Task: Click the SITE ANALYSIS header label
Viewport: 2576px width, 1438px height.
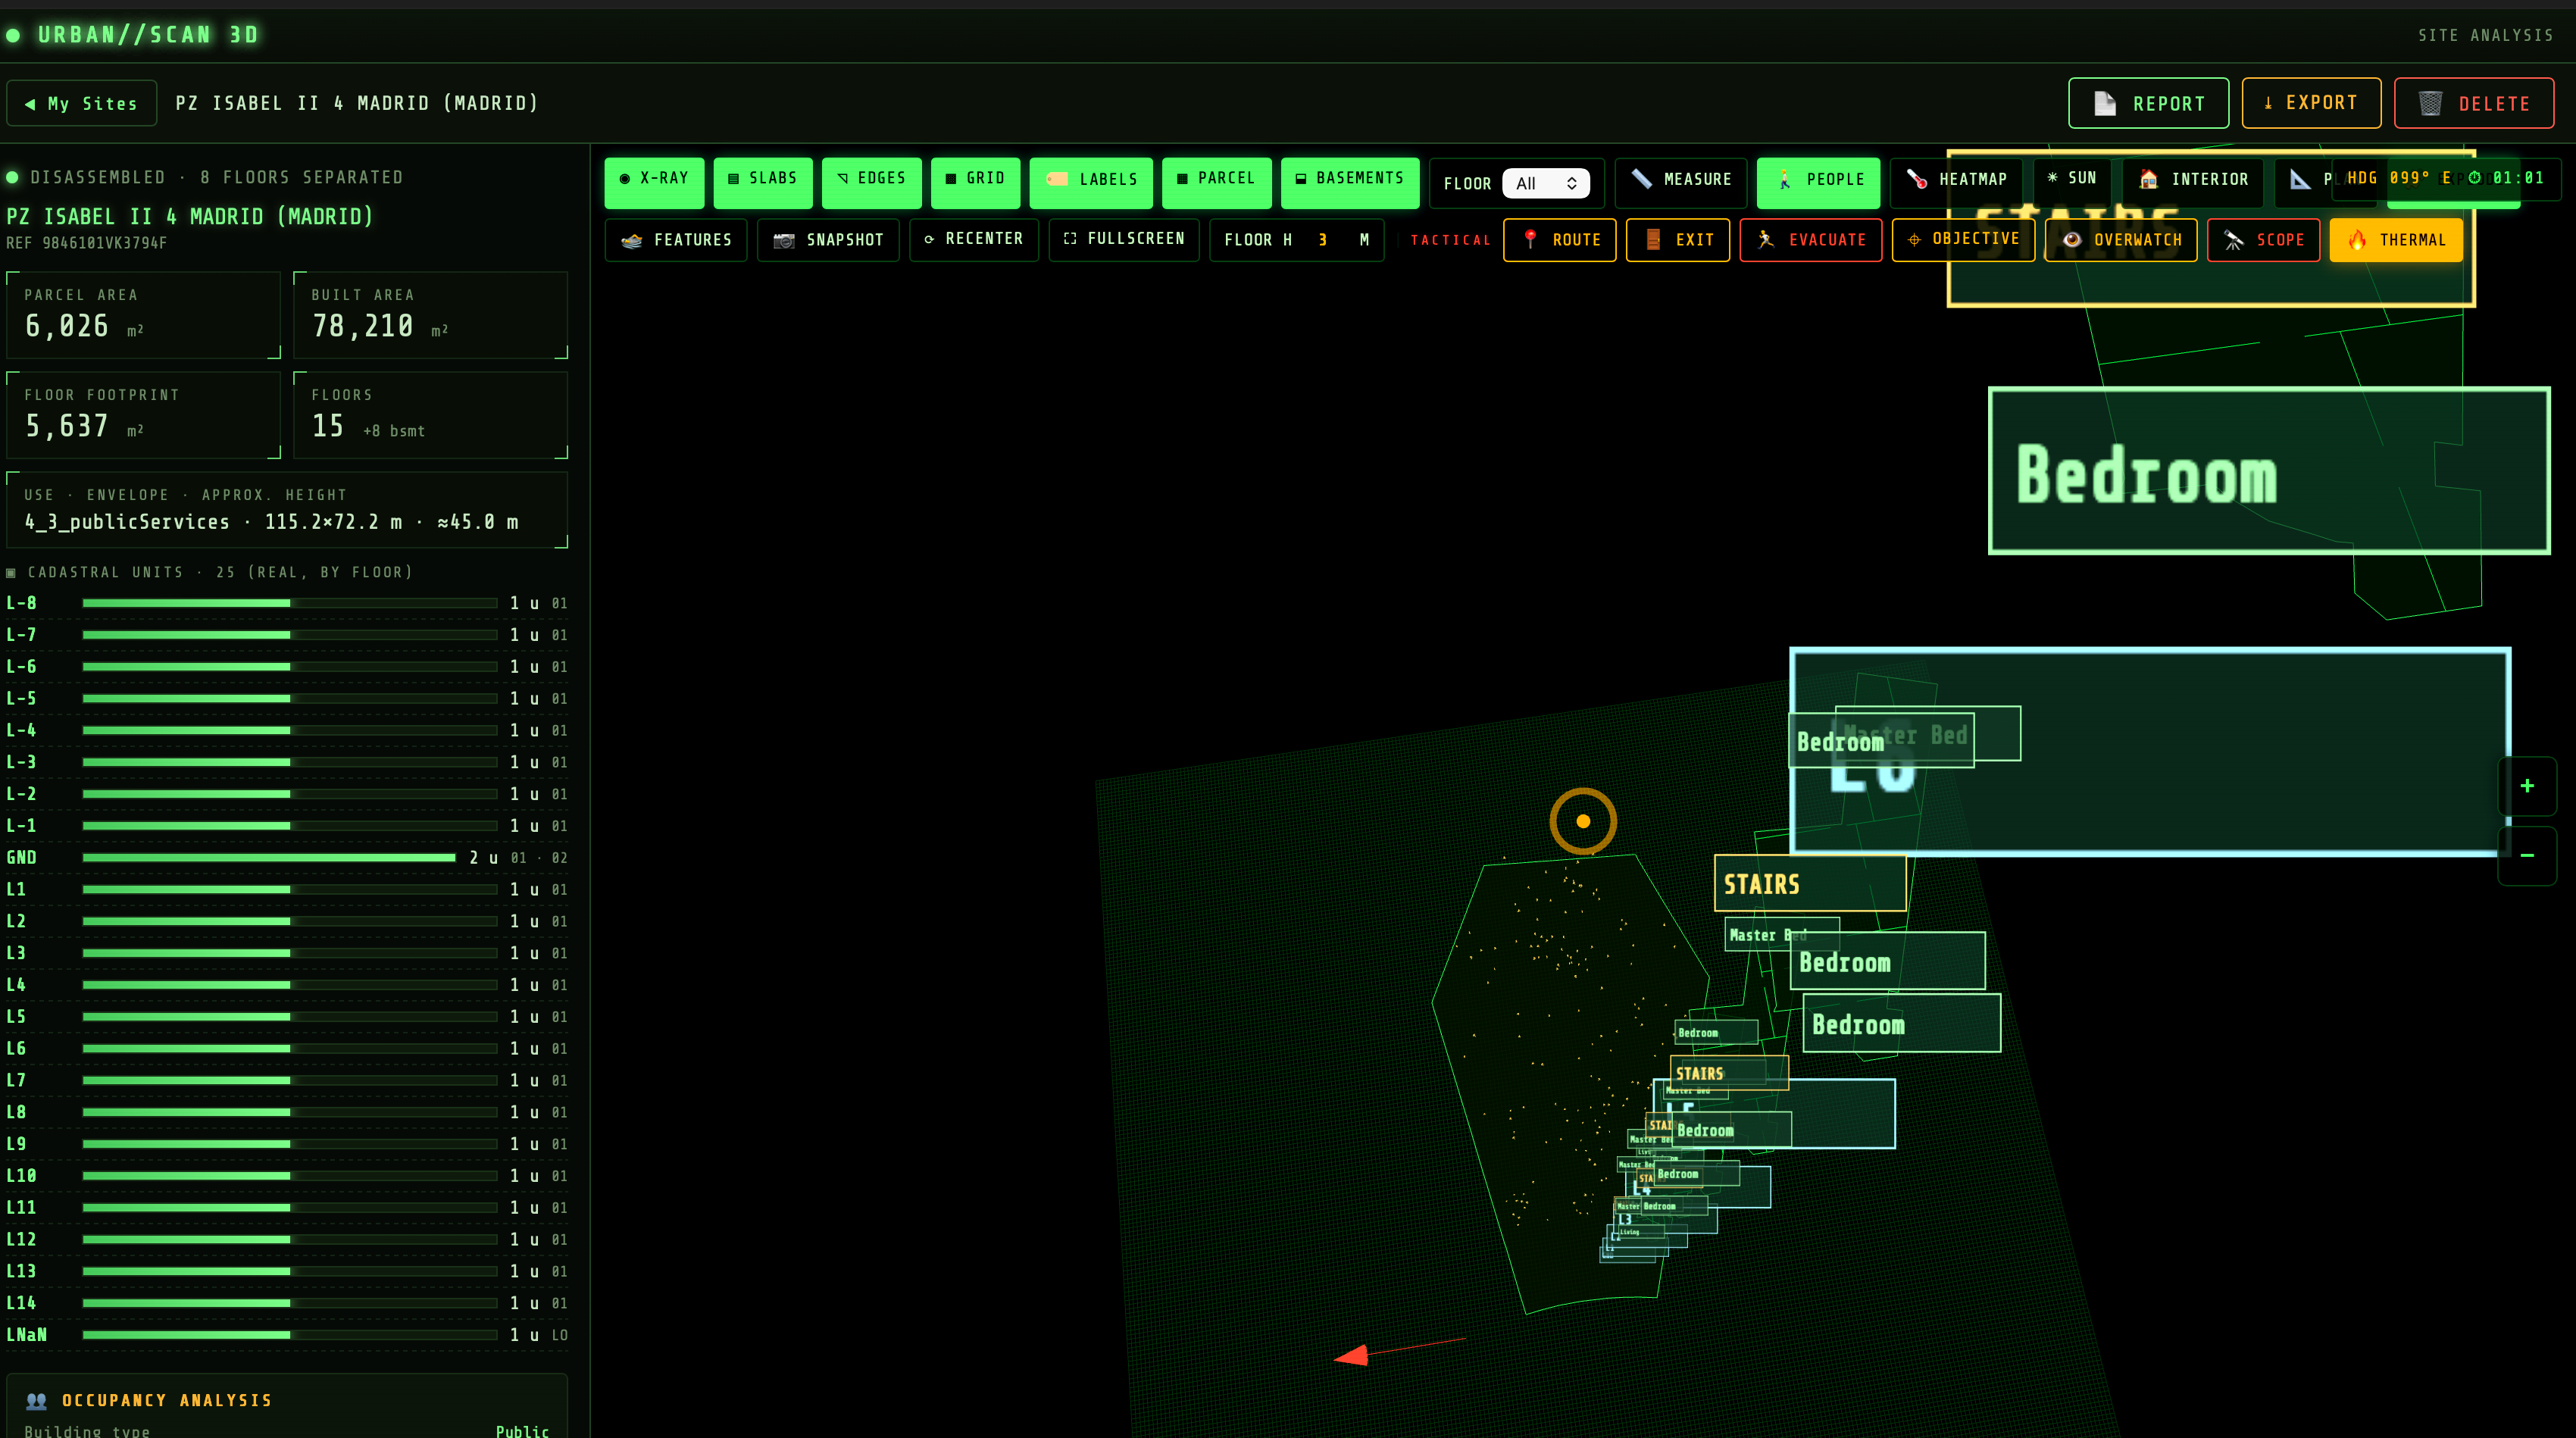Action: [2485, 35]
